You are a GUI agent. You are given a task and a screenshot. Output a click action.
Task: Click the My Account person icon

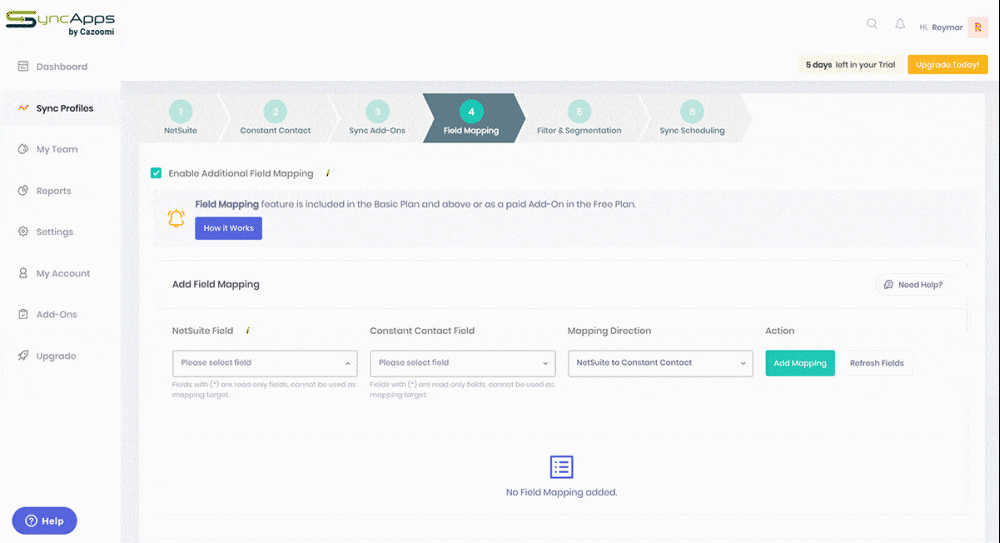[x=23, y=273]
